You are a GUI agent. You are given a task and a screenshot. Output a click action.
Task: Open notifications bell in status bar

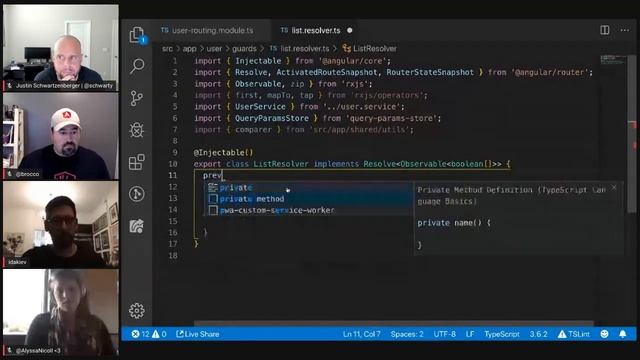tap(623, 334)
